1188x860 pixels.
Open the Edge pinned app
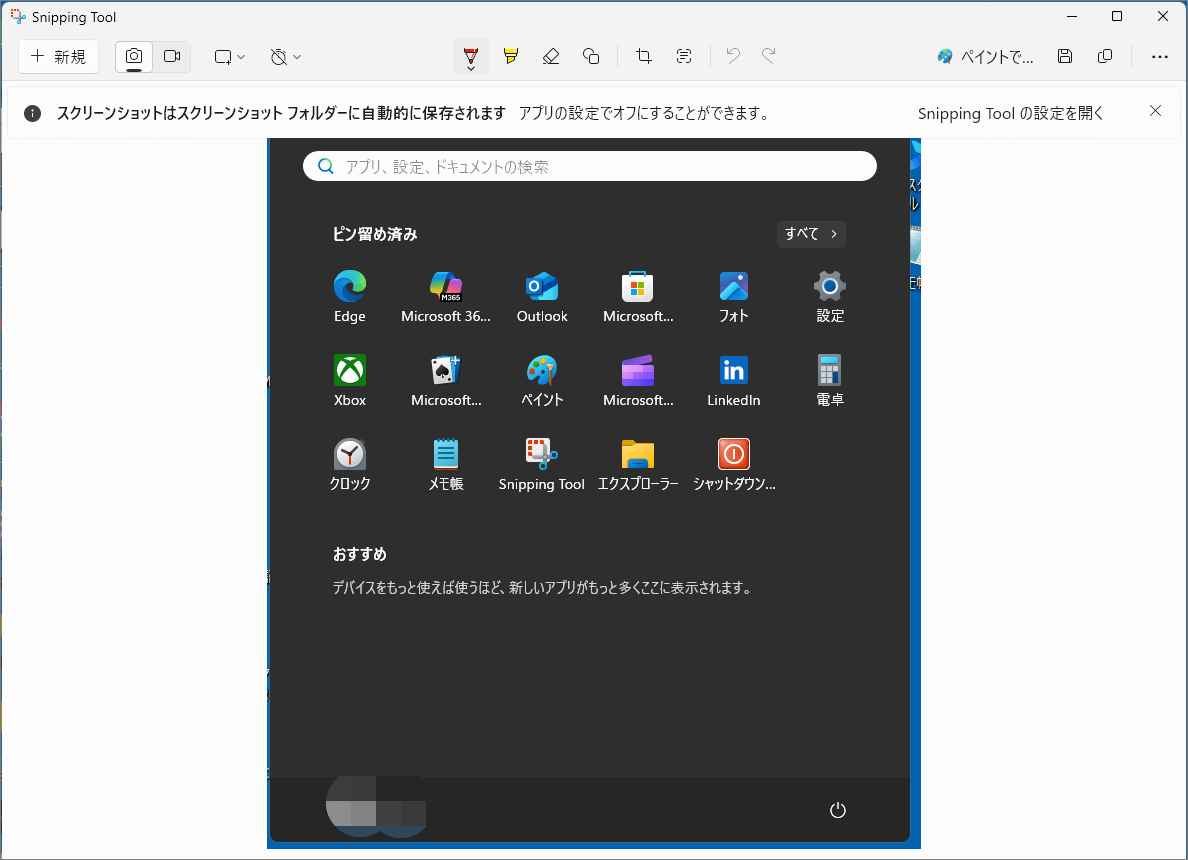point(350,297)
